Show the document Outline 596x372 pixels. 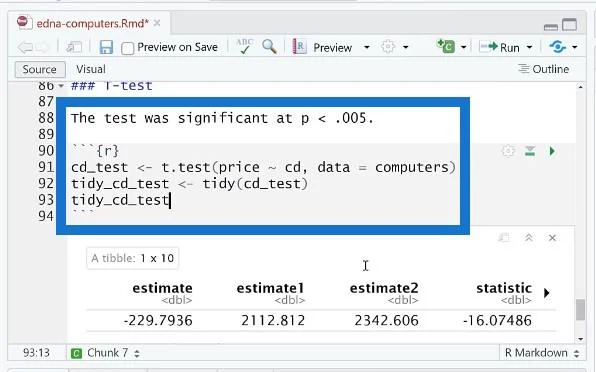pos(543,69)
